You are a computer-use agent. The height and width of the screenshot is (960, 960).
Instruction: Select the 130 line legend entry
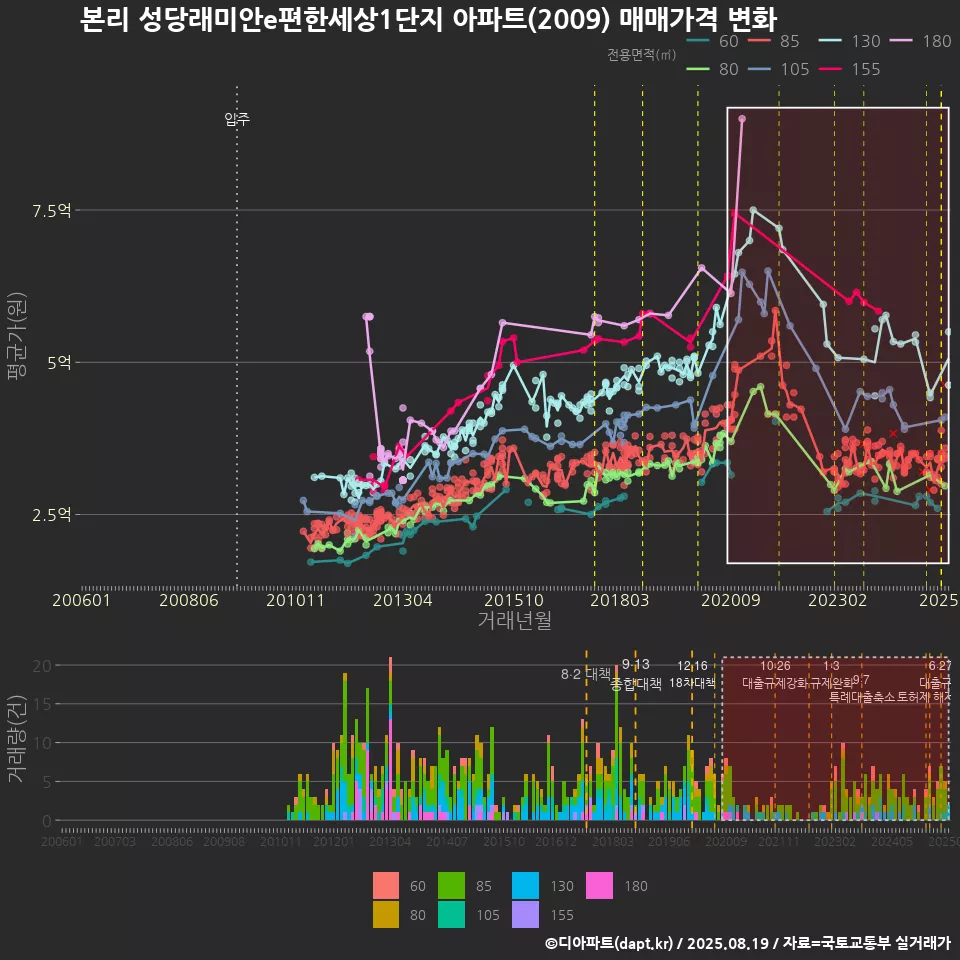pyautogui.click(x=850, y=41)
